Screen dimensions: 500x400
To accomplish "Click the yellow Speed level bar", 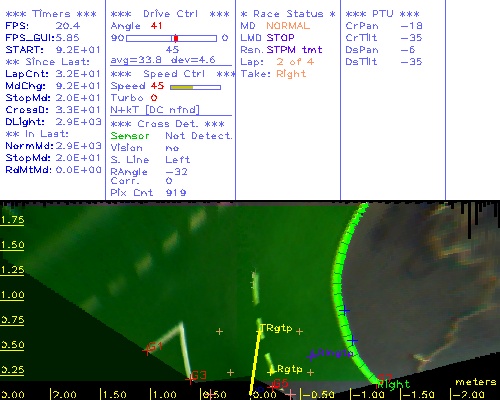I will pos(182,87).
